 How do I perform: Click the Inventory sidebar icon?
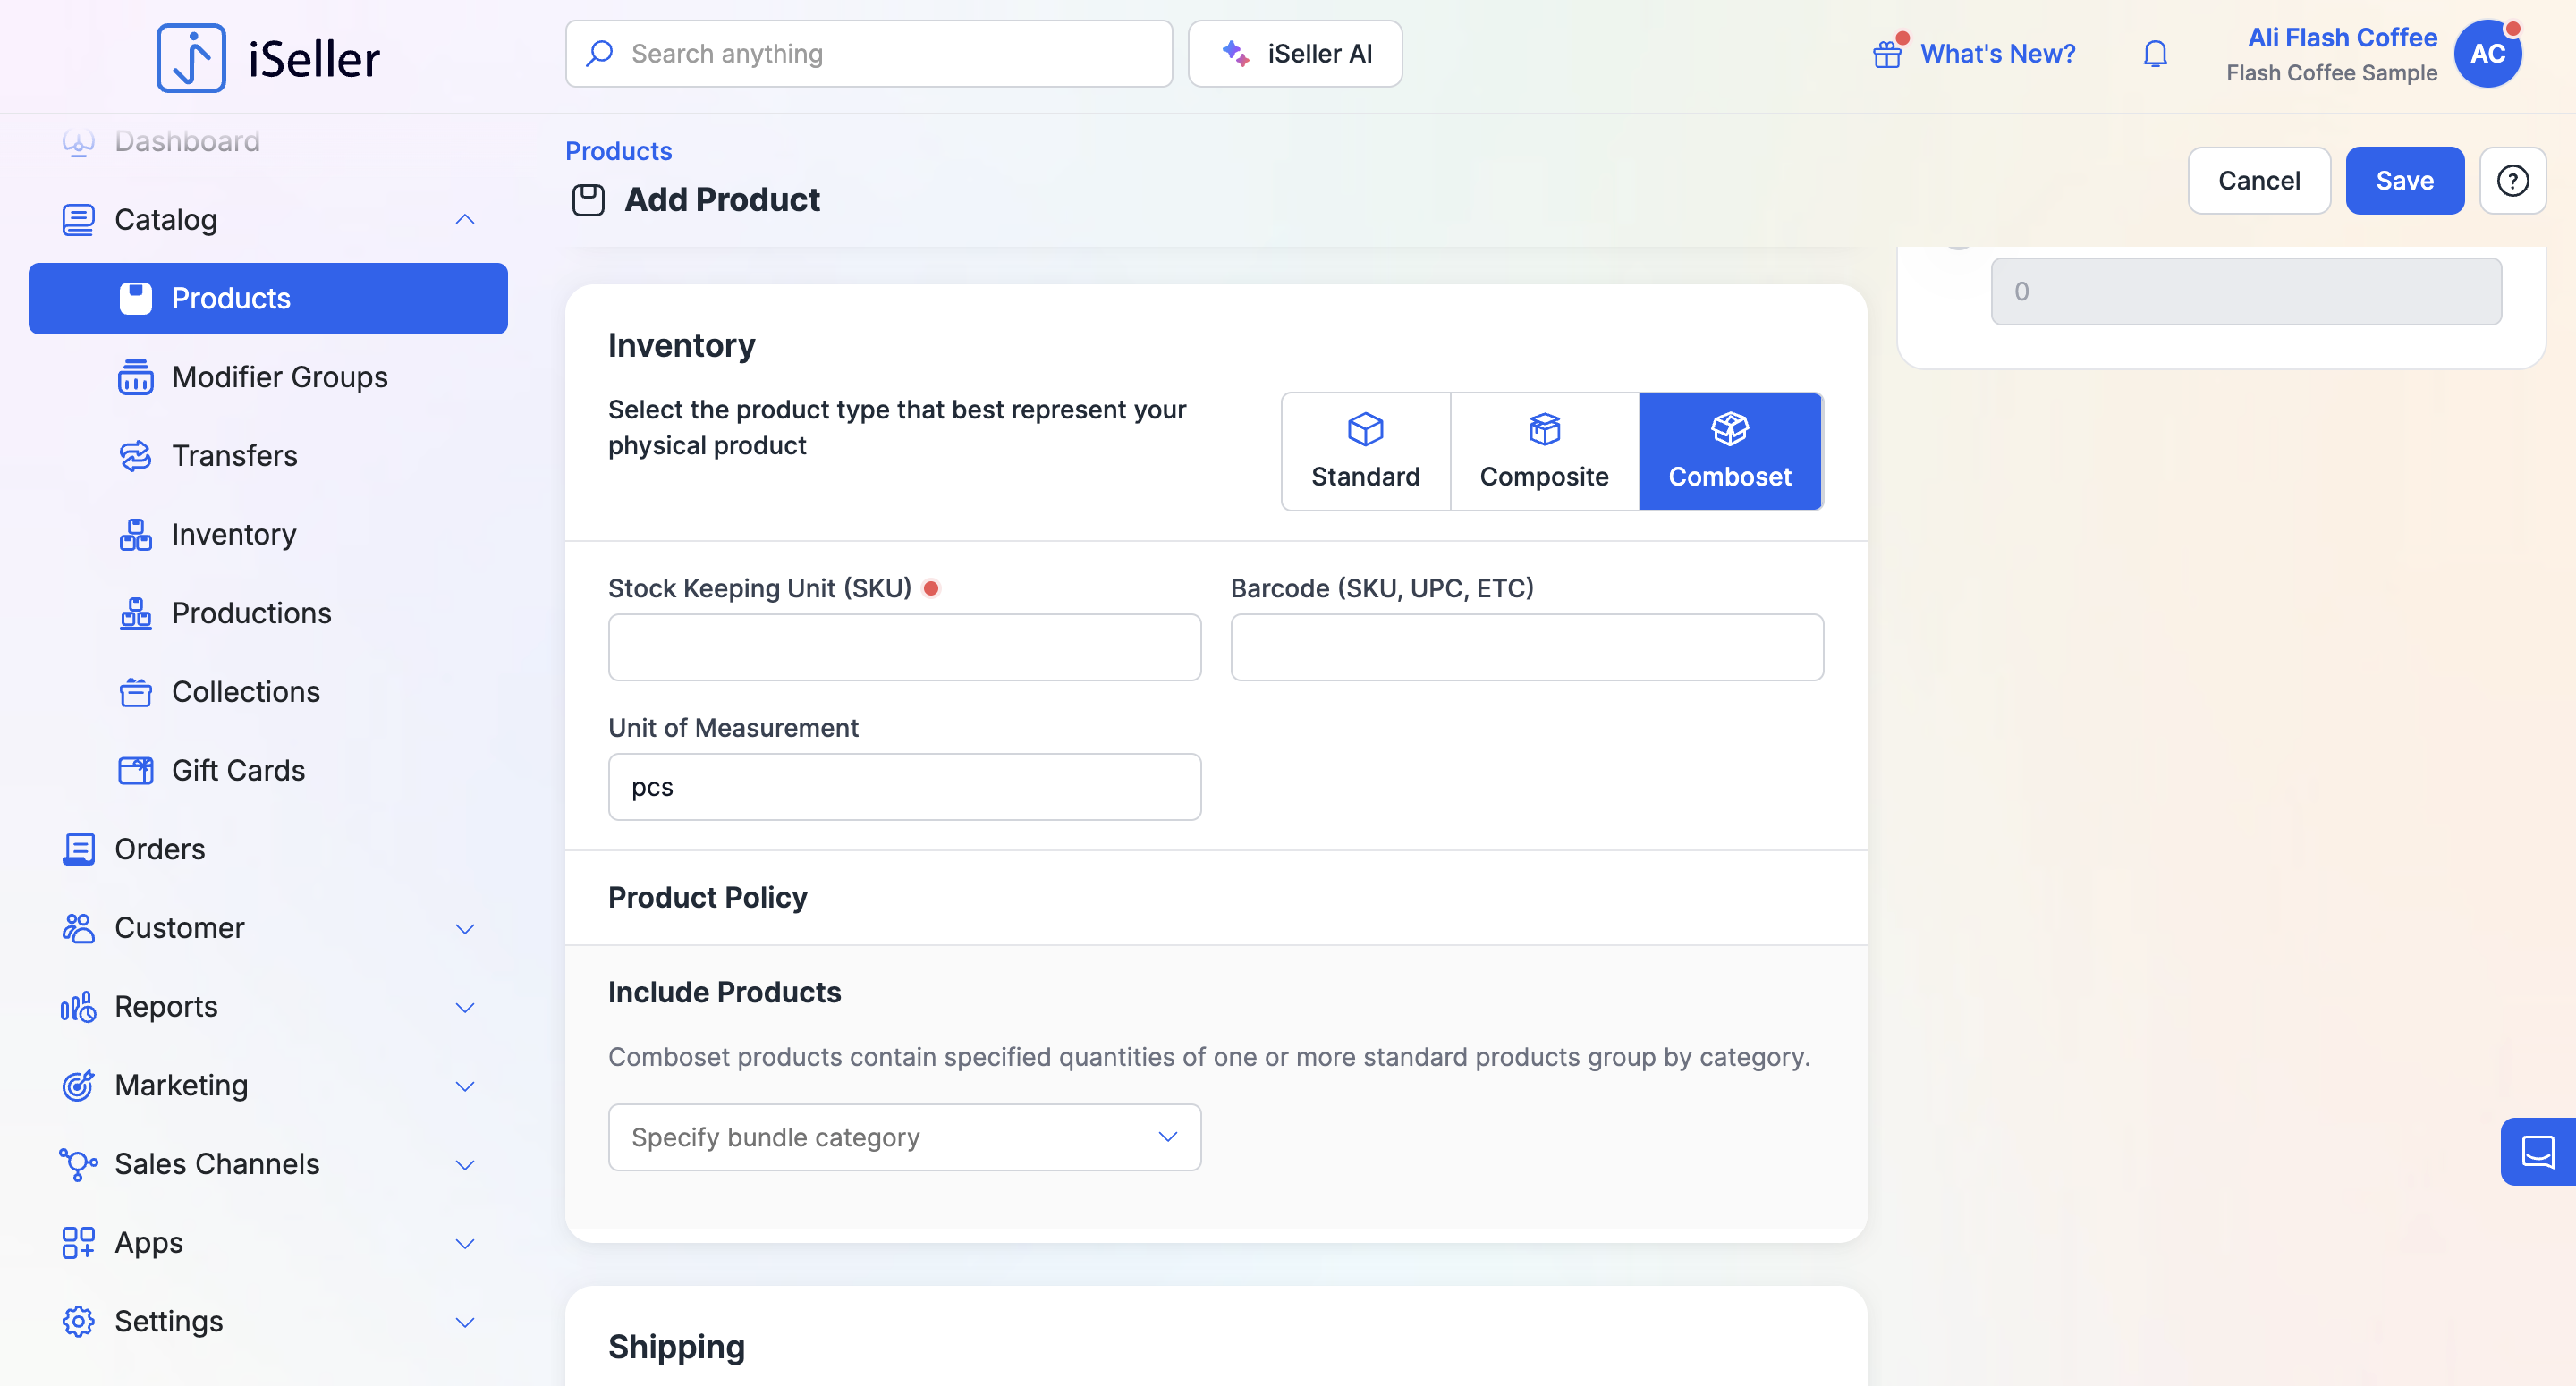coord(135,535)
